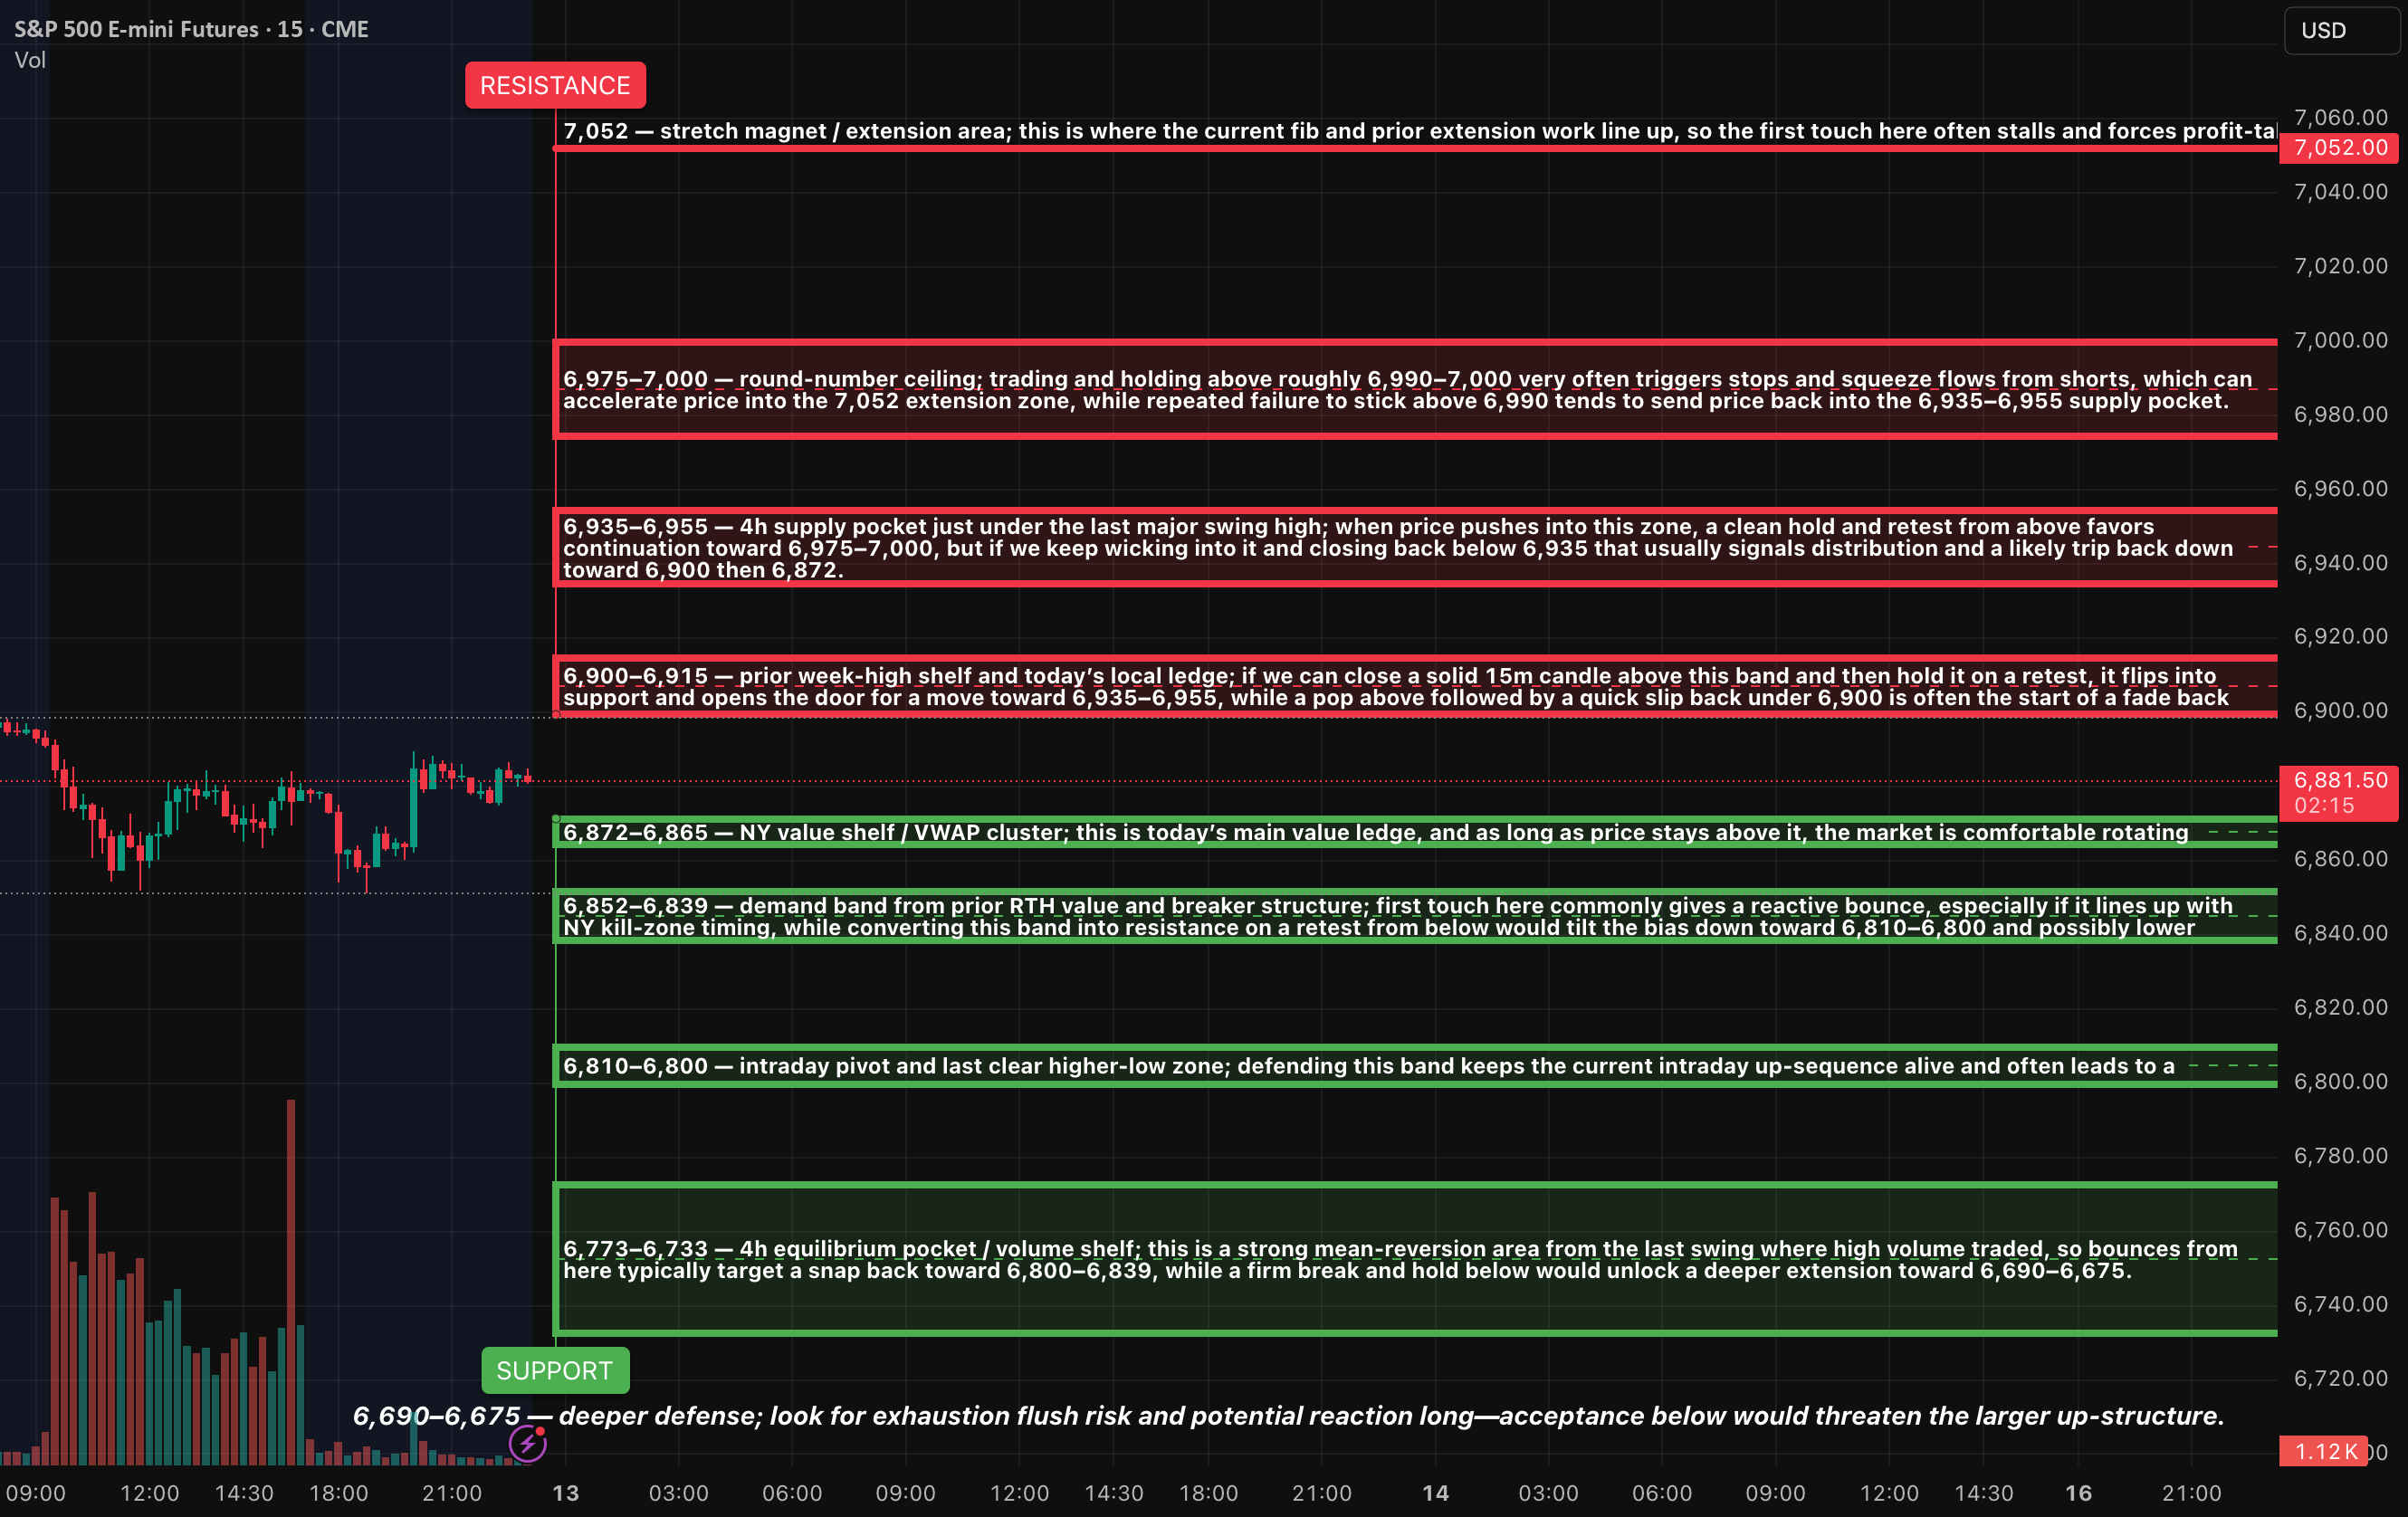This screenshot has height=1517, width=2408.
Task: Click the Vol indicator label
Action: (x=31, y=60)
